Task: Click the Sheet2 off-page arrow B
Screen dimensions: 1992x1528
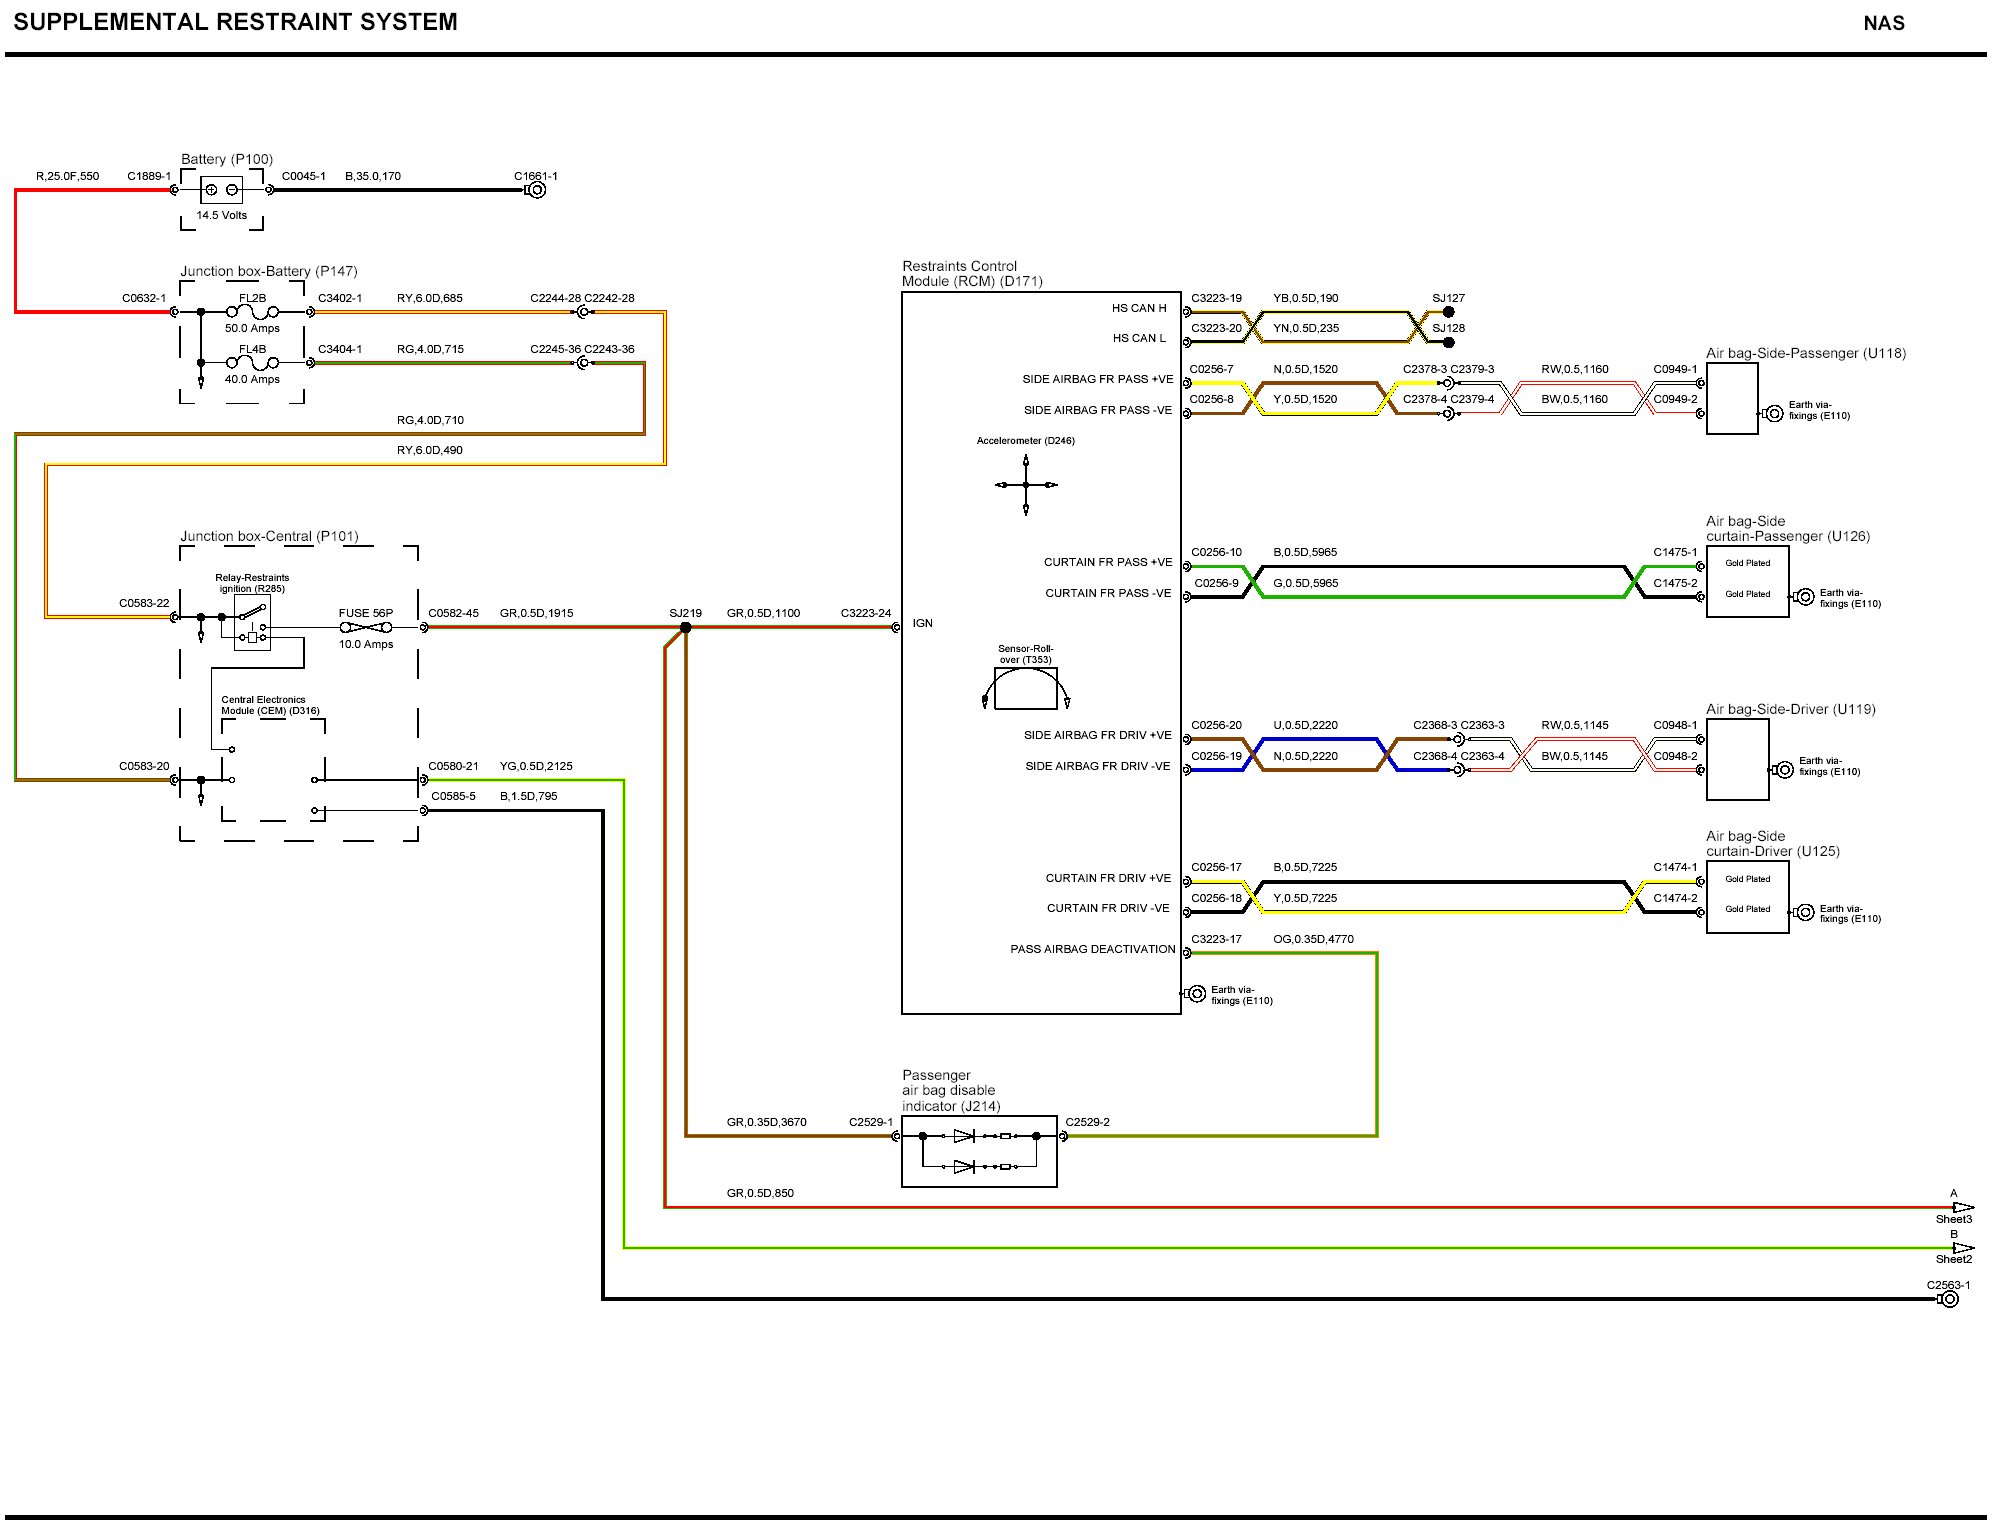Action: click(x=1963, y=1248)
